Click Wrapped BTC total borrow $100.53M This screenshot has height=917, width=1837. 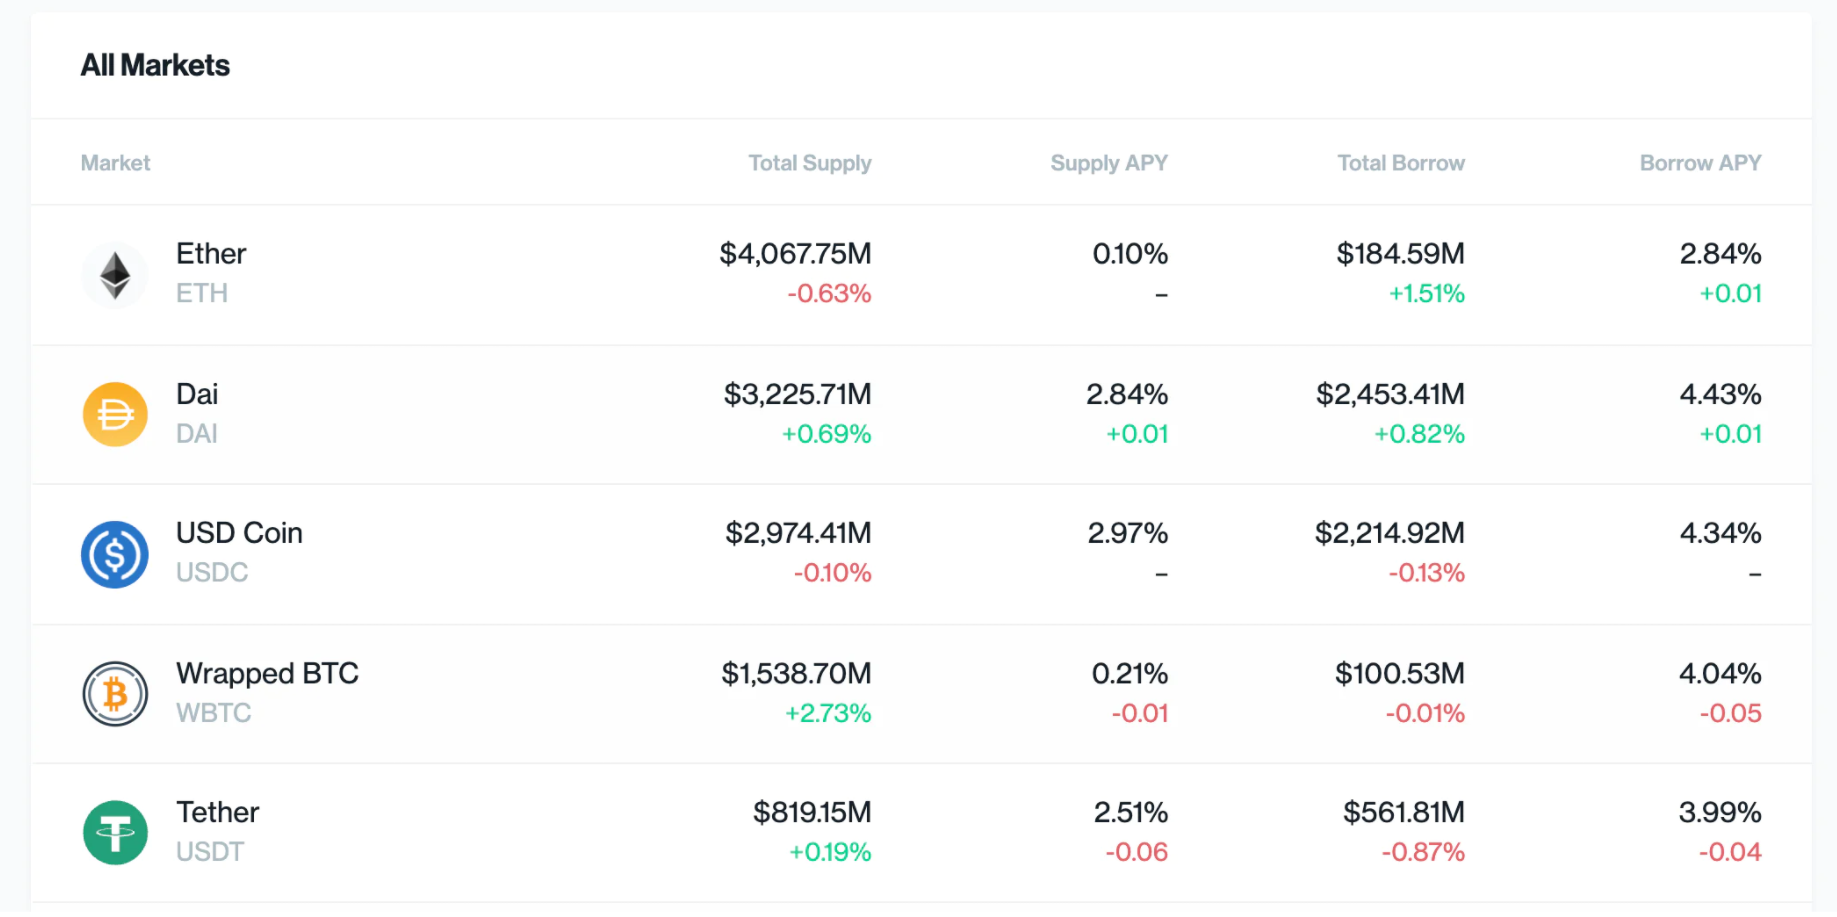click(x=1400, y=673)
